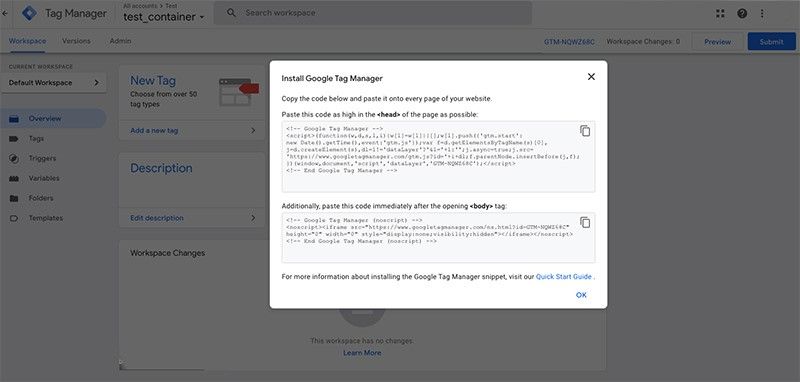The image size is (800, 382).
Task: Switch to the Workspace tab
Action: click(27, 41)
